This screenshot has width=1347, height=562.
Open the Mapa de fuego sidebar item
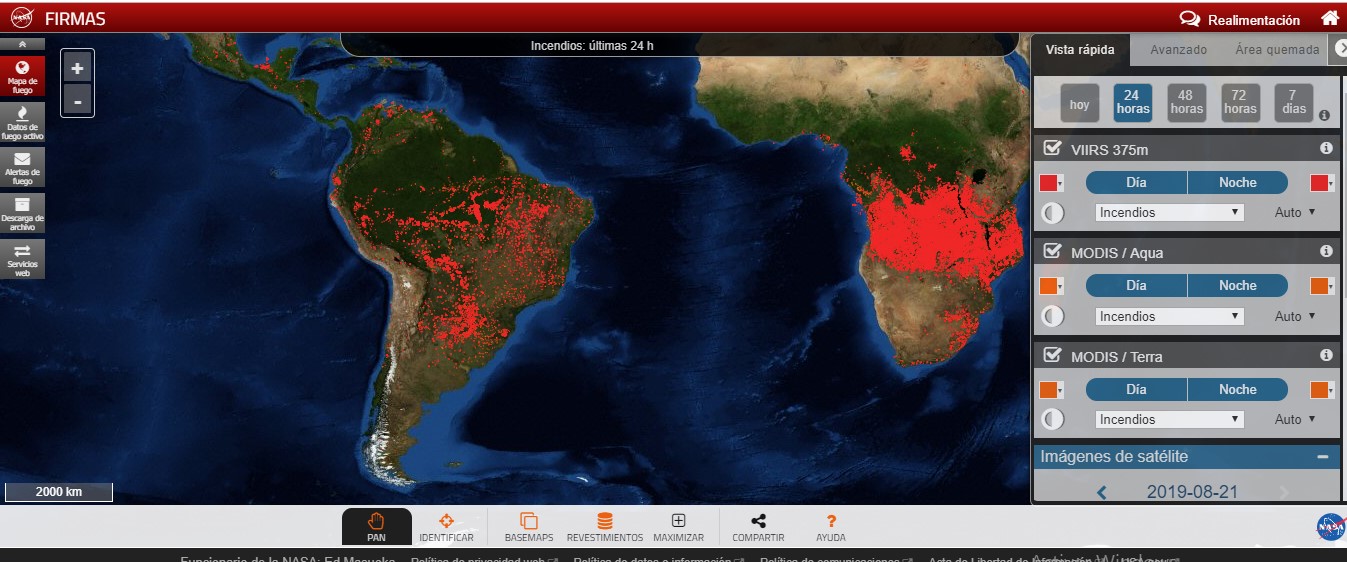point(22,75)
